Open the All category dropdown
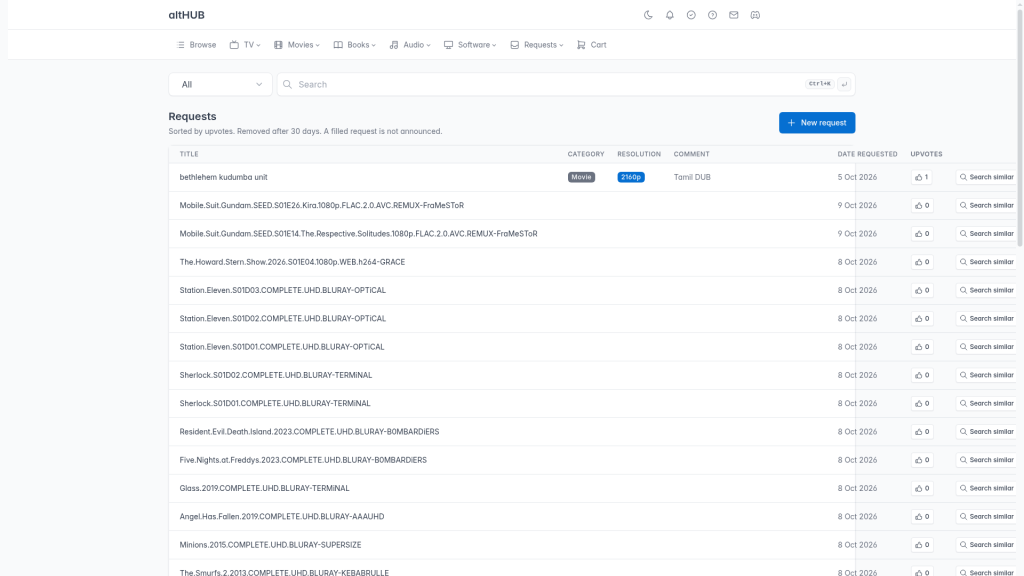 click(220, 84)
